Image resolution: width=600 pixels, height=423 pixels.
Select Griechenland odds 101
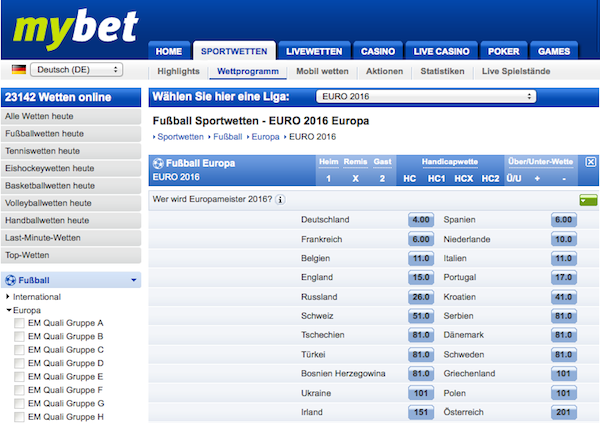(564, 374)
